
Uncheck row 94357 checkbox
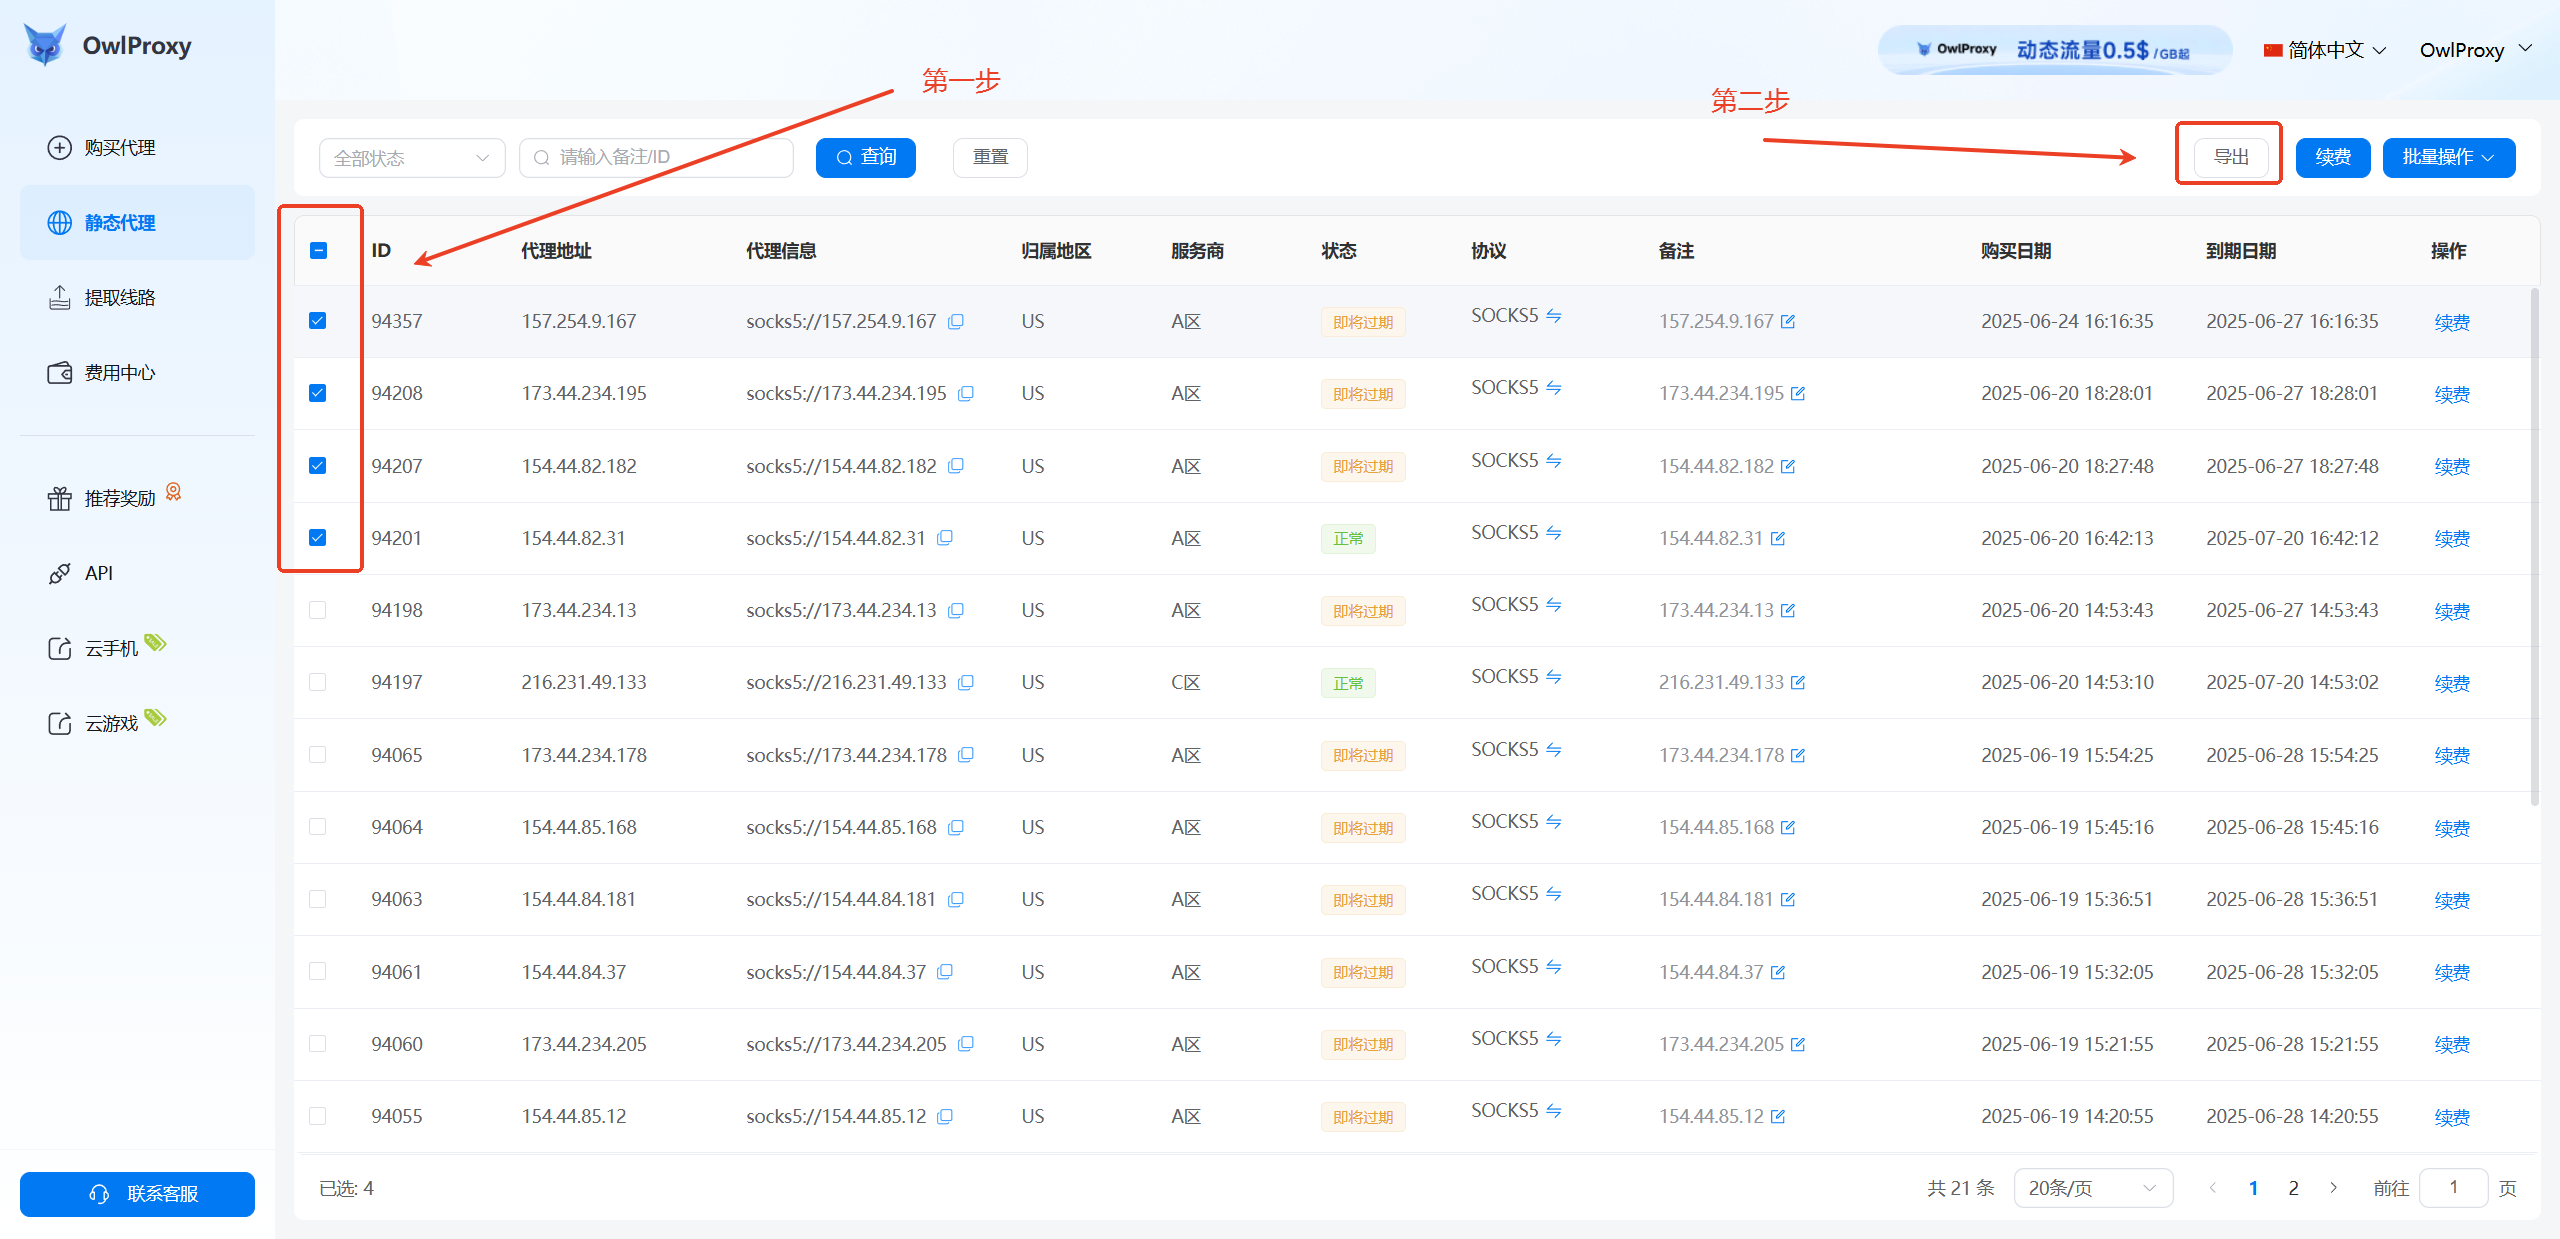tap(318, 321)
